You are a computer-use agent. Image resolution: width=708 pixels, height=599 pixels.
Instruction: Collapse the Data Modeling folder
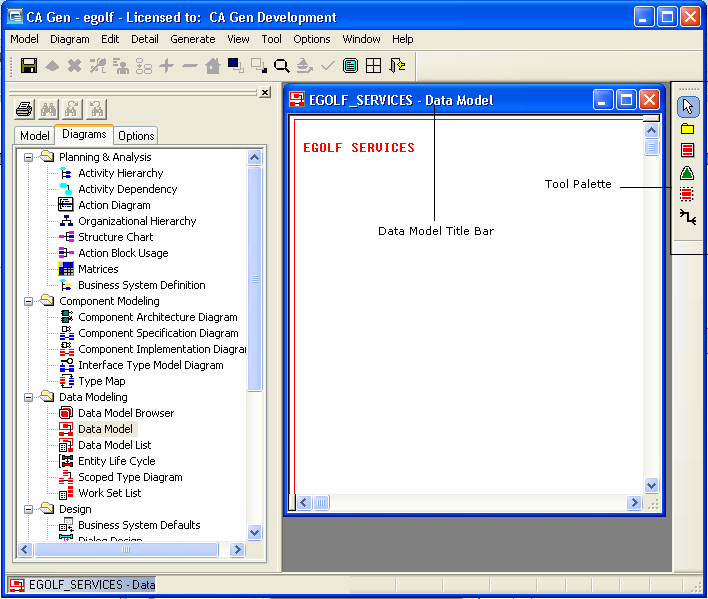click(28, 398)
